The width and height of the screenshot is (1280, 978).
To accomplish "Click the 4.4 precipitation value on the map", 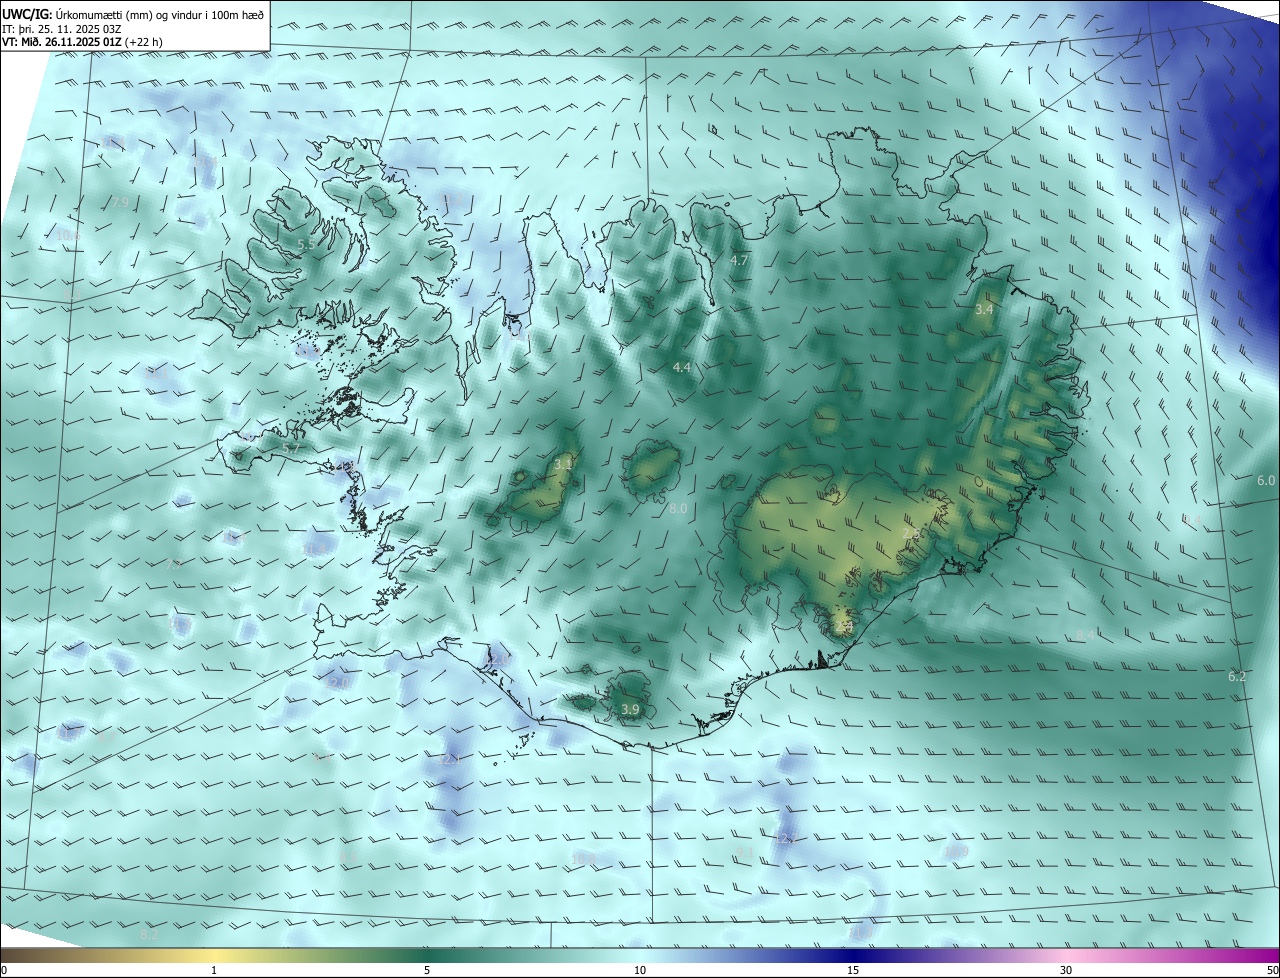I will click(682, 368).
